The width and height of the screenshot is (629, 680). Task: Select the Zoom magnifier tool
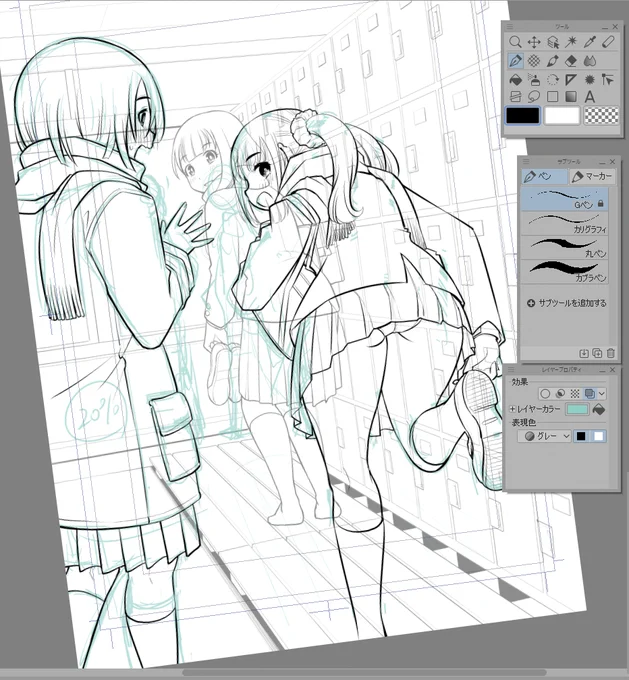pyautogui.click(x=515, y=42)
